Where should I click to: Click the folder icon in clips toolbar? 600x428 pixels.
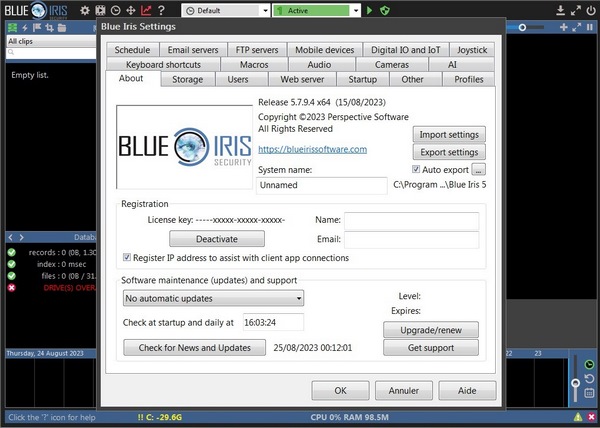tap(62, 27)
